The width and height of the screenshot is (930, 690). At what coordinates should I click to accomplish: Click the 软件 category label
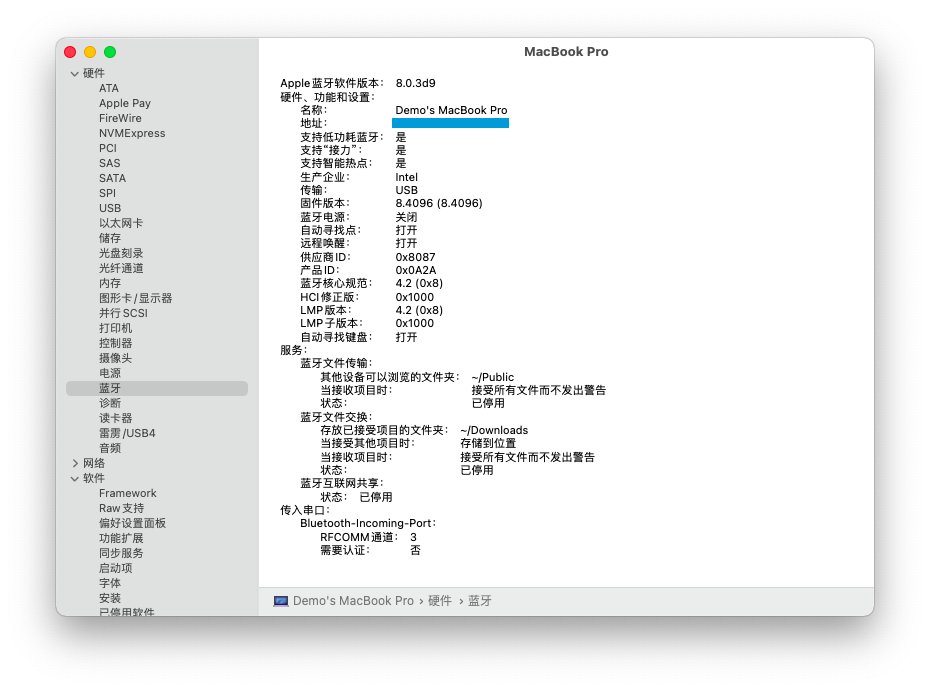click(x=94, y=478)
